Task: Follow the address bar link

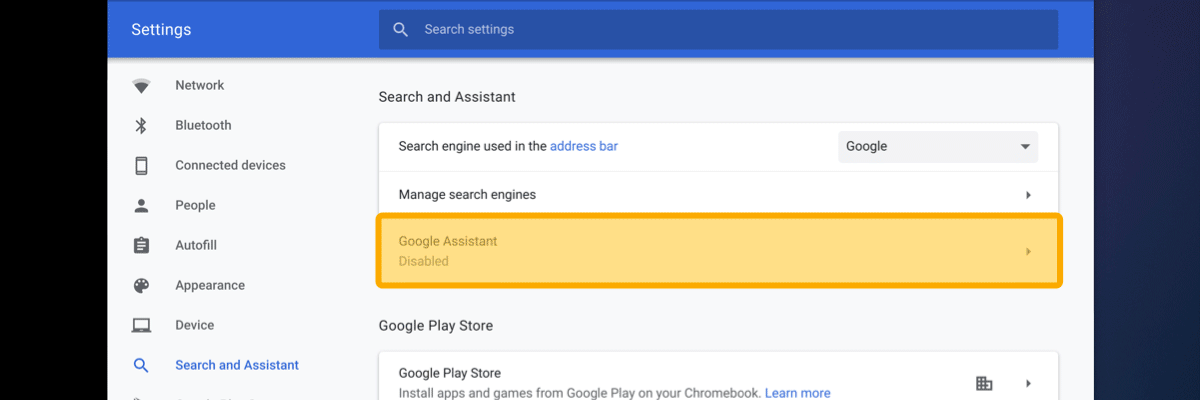Action: tap(584, 146)
